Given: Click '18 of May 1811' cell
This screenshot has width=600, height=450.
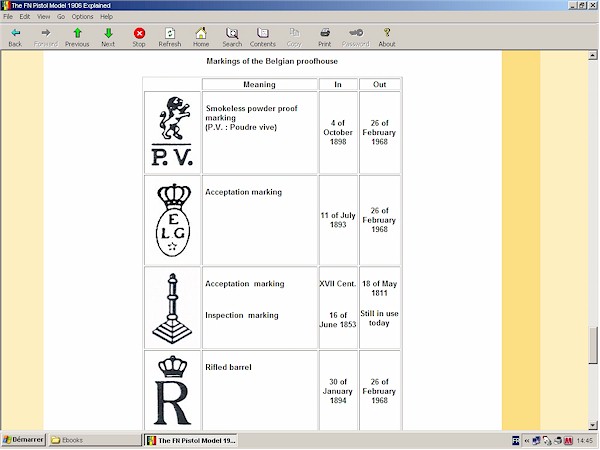Looking at the screenshot, I should [x=380, y=288].
